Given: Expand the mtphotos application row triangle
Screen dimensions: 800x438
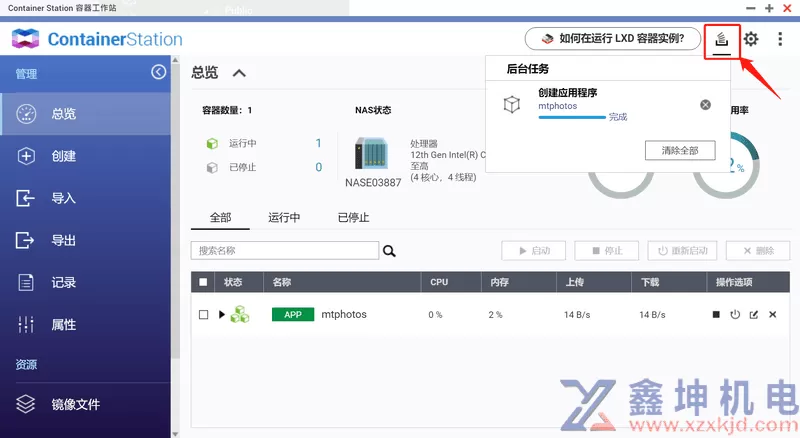Looking at the screenshot, I should point(222,315).
